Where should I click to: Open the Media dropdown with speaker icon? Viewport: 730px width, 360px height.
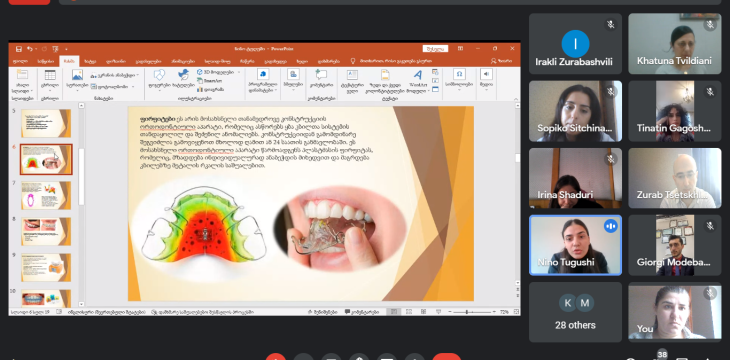486,78
